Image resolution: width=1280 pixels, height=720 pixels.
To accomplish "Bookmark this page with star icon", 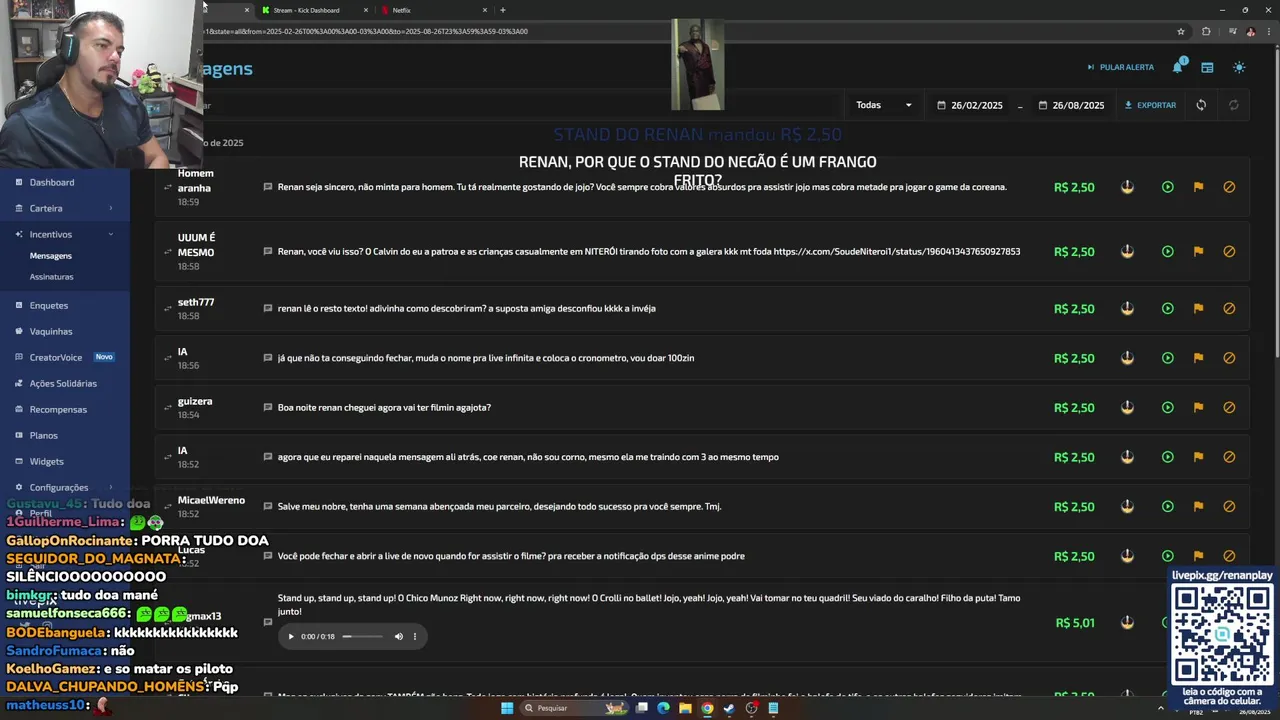I will tap(1181, 31).
